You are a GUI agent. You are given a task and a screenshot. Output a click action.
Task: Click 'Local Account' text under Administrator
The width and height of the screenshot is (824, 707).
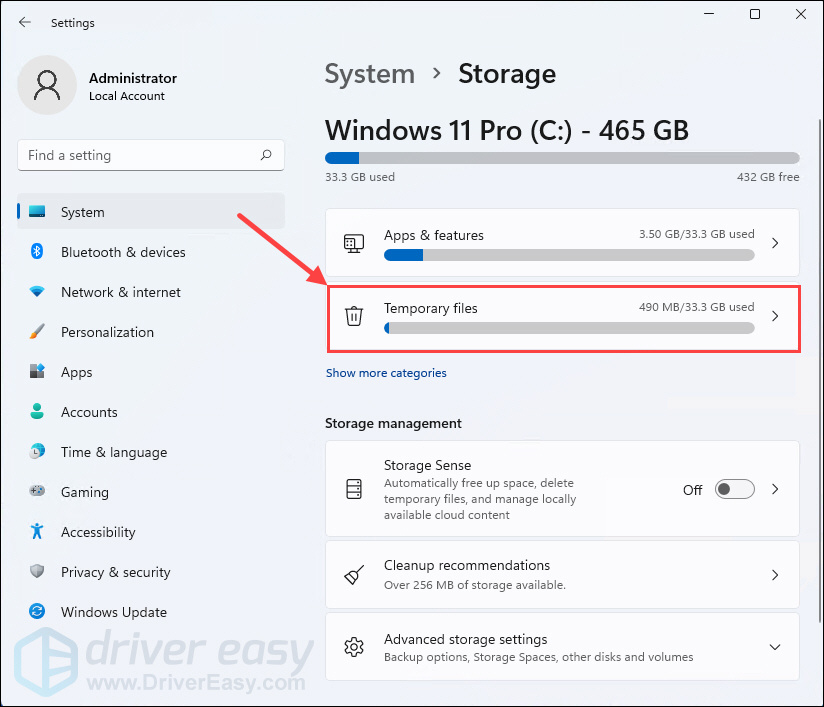coord(127,96)
